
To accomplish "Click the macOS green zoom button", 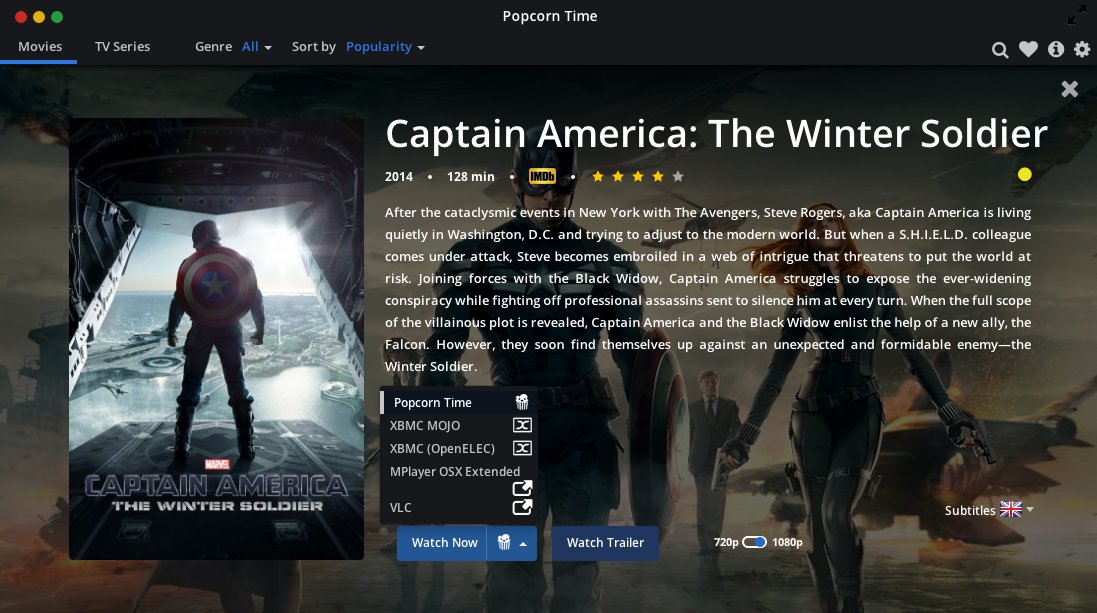I will [57, 17].
